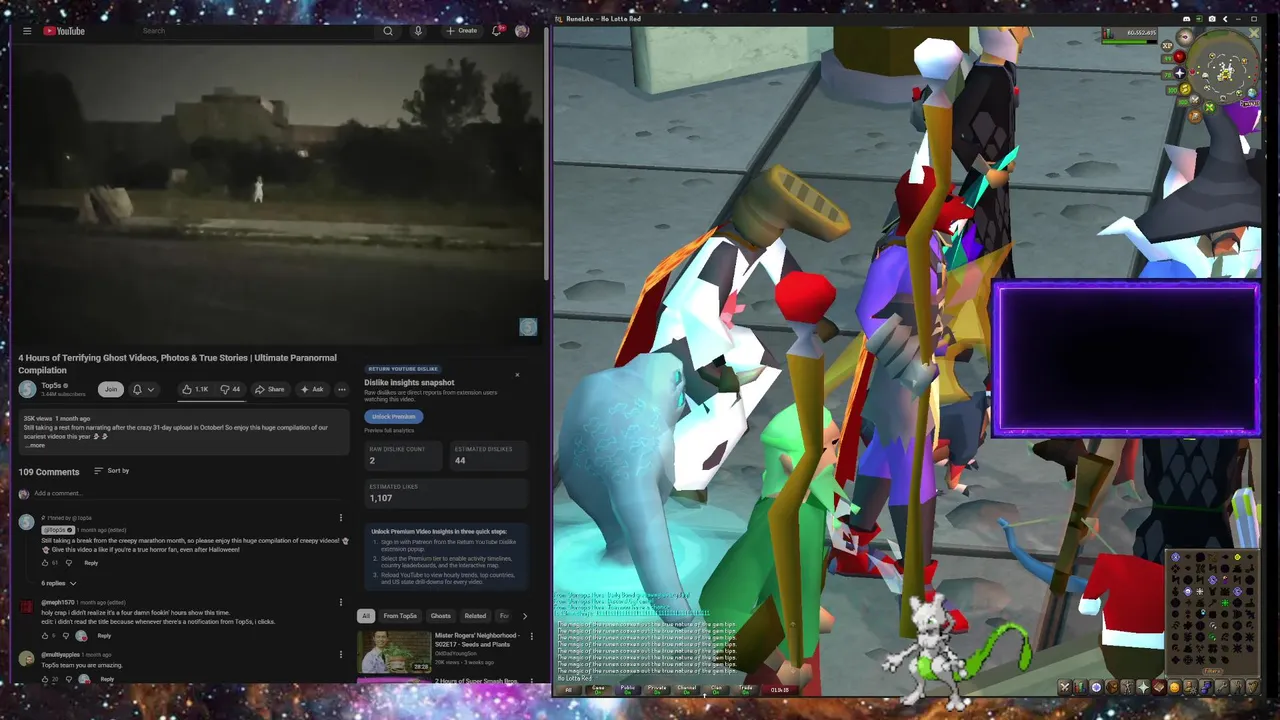Like the pinned comment with 61 likes

tap(45, 563)
